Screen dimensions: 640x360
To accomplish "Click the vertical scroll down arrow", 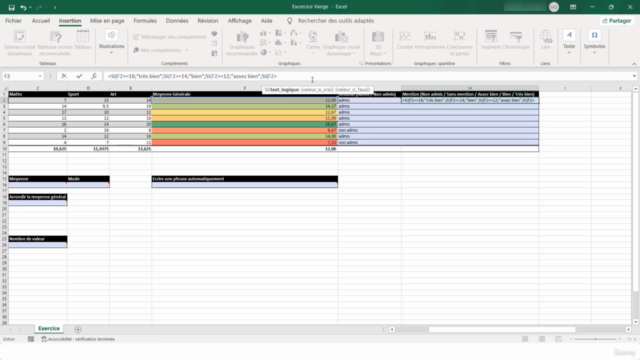I will [636, 322].
